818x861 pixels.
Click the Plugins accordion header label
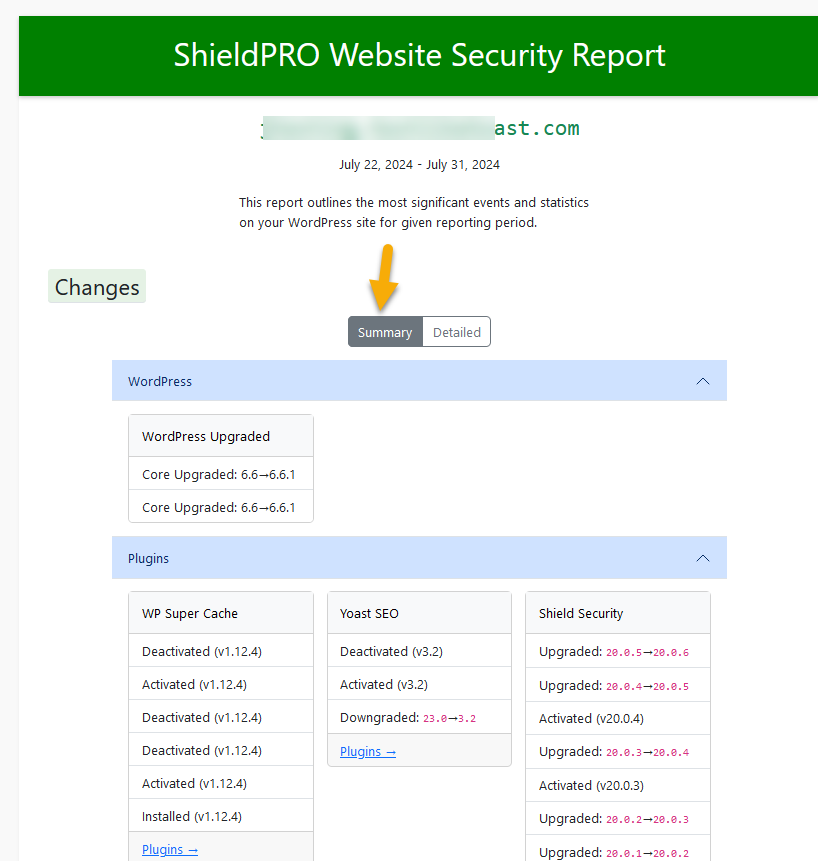click(148, 558)
